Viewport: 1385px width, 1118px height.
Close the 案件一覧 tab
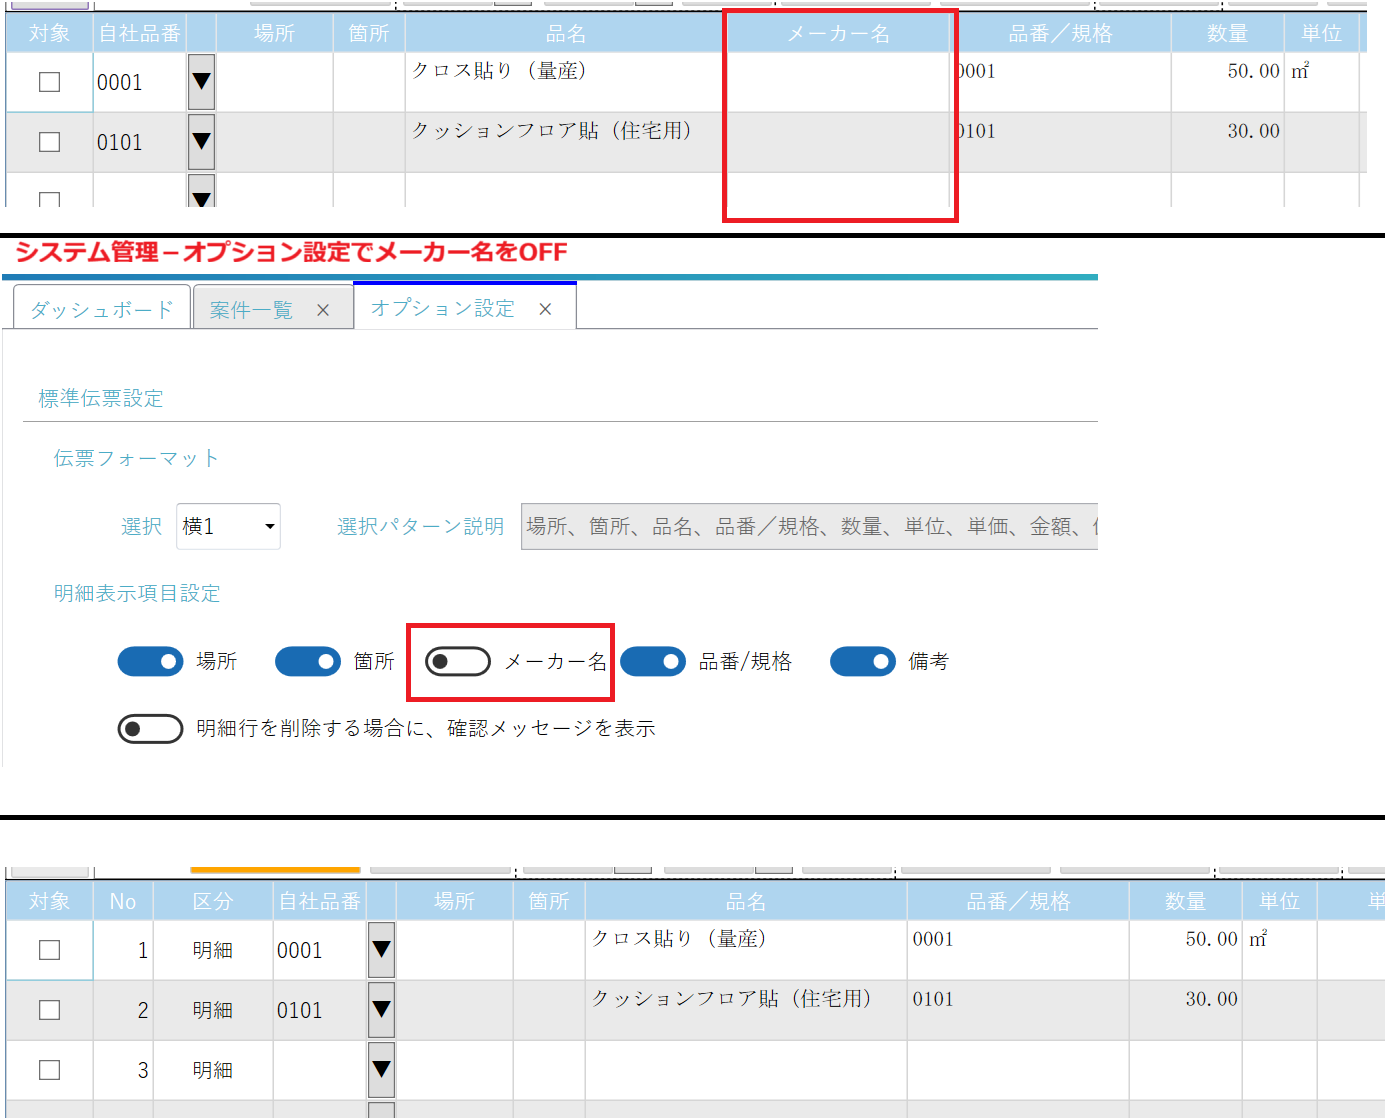point(323,311)
